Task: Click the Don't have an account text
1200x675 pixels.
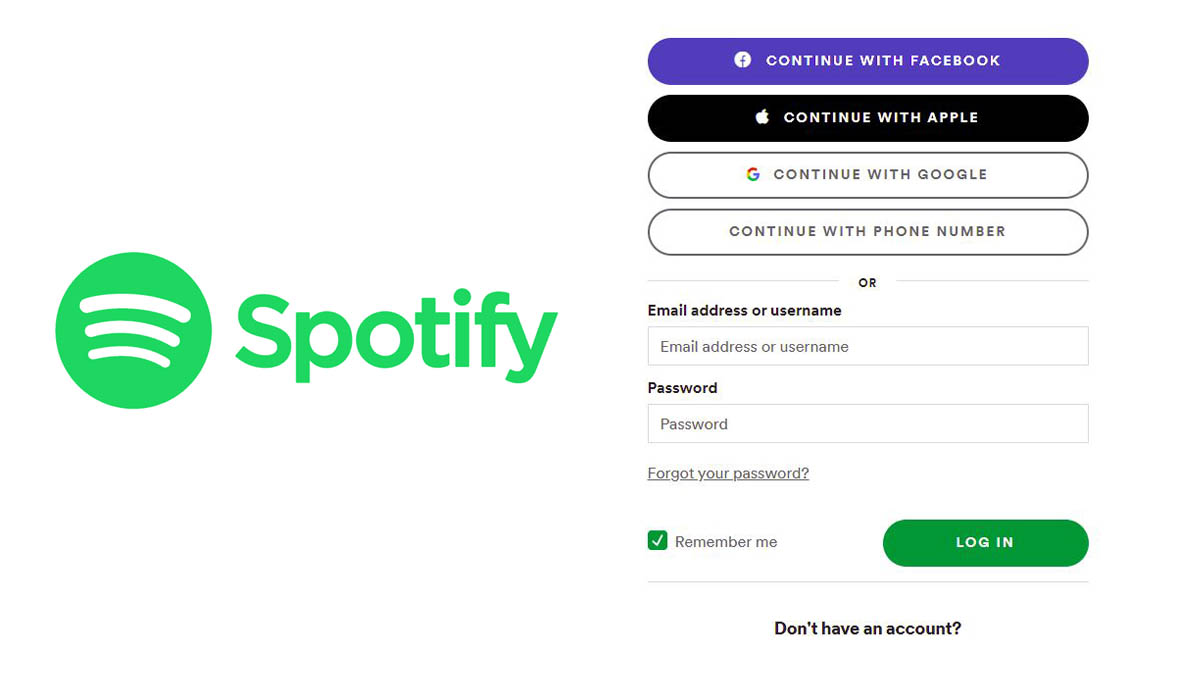Action: click(868, 628)
